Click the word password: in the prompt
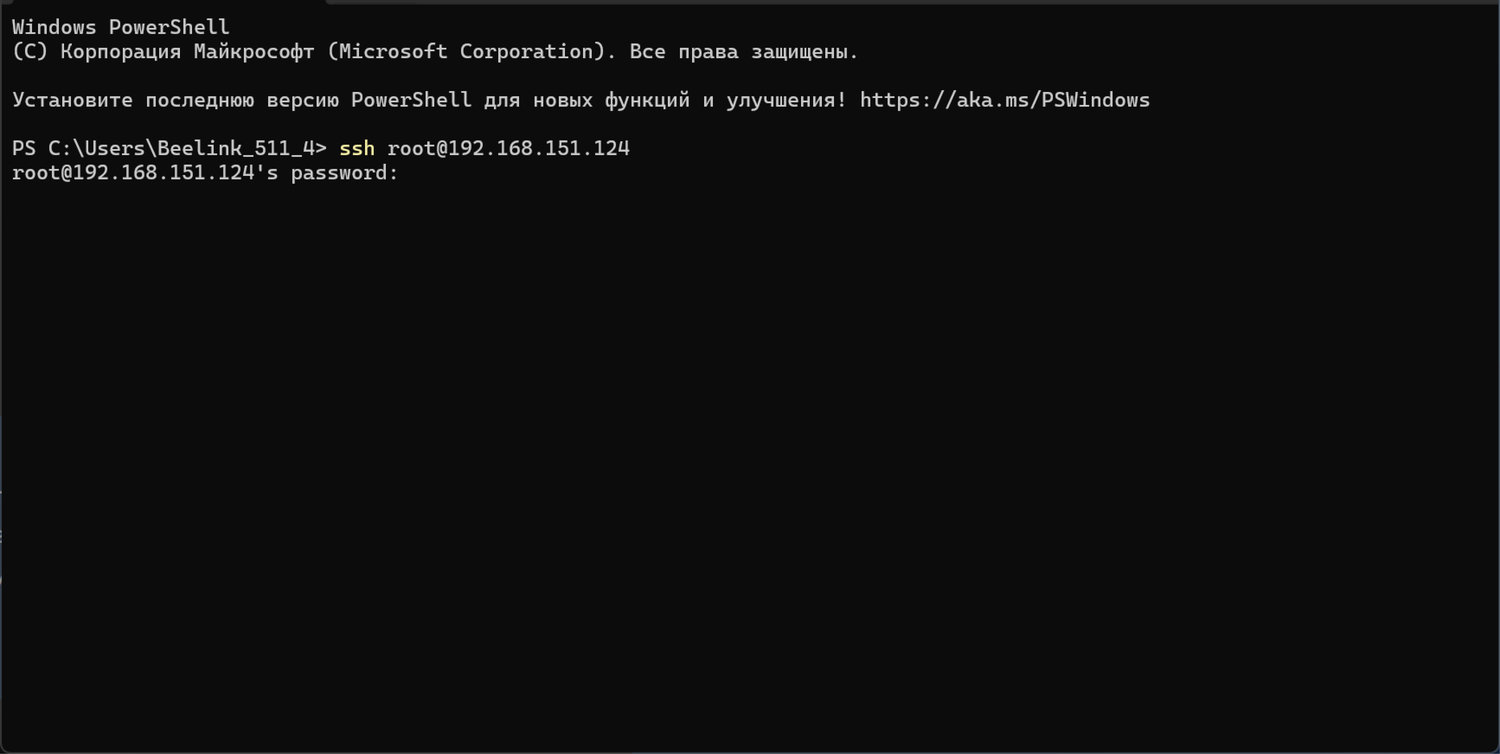Image resolution: width=1500 pixels, height=754 pixels. (344, 173)
